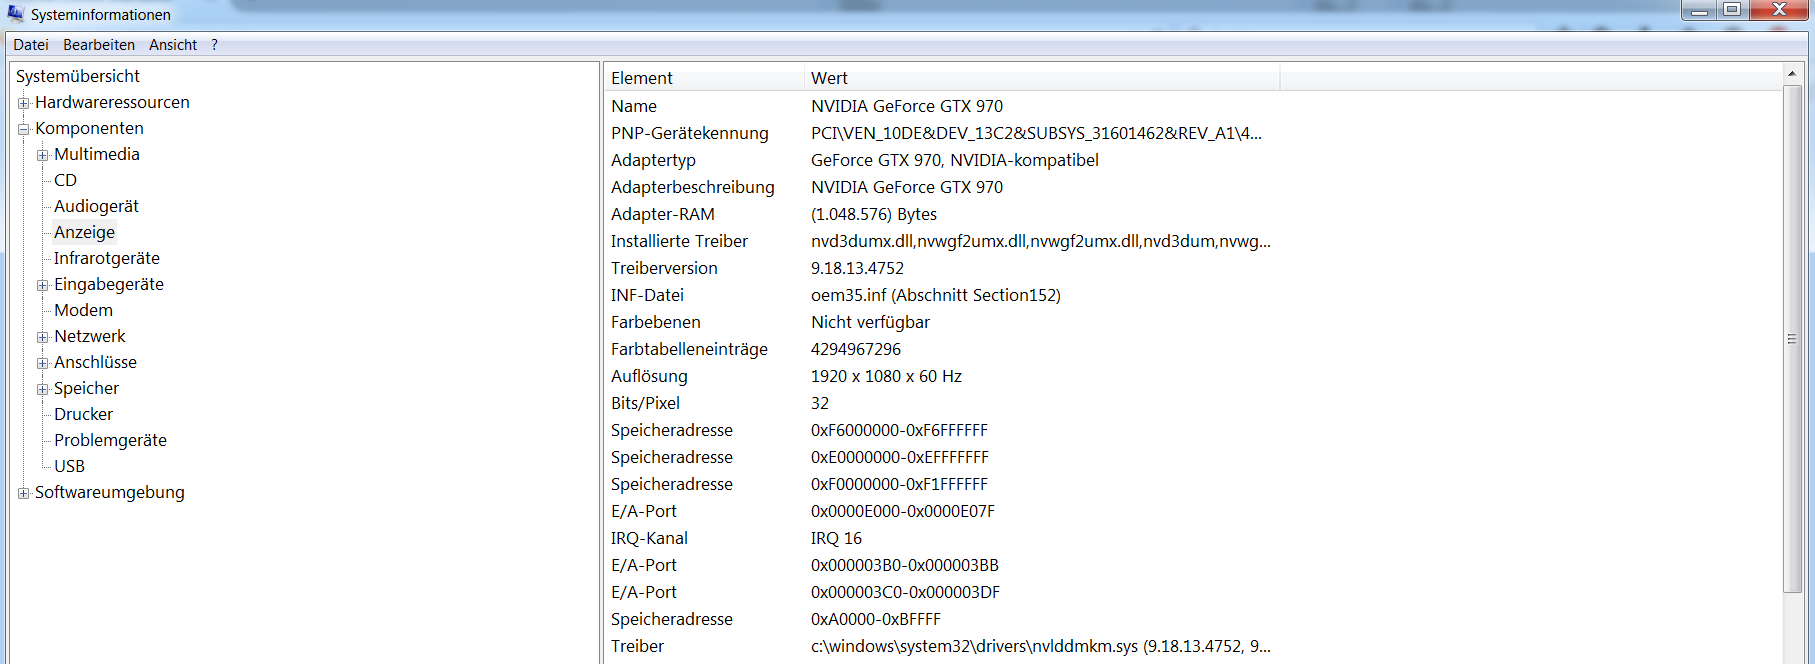Open the Bearbeiten menu
Screen dimensions: 1815x664
point(99,45)
